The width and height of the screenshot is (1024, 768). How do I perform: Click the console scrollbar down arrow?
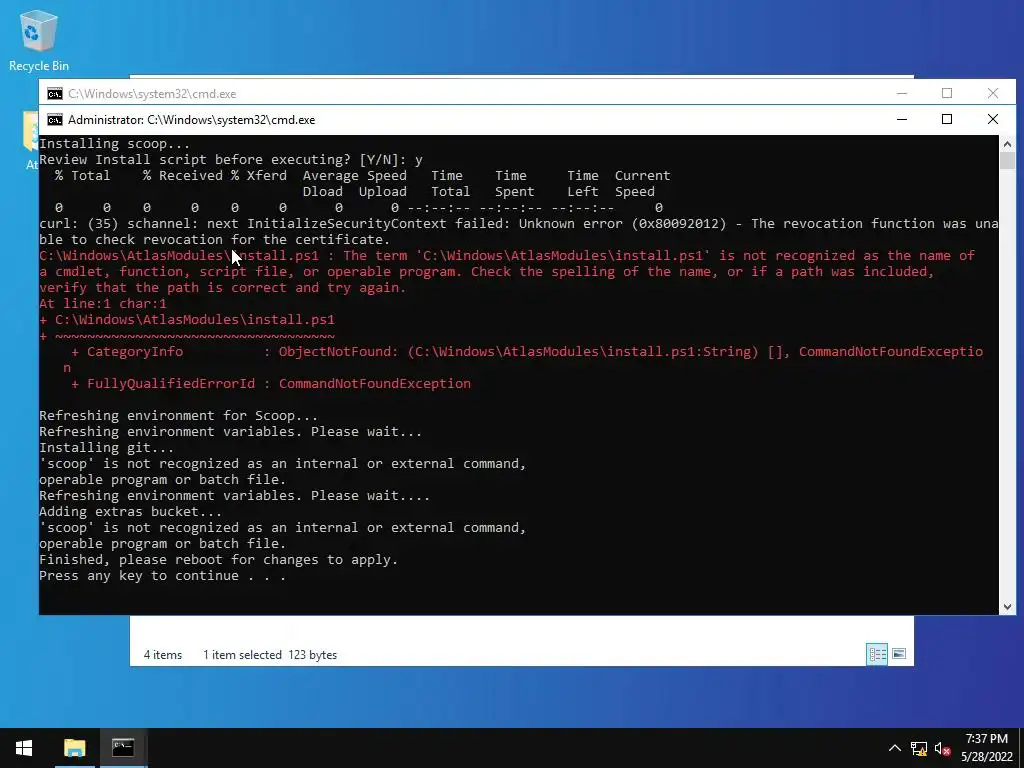point(1007,607)
